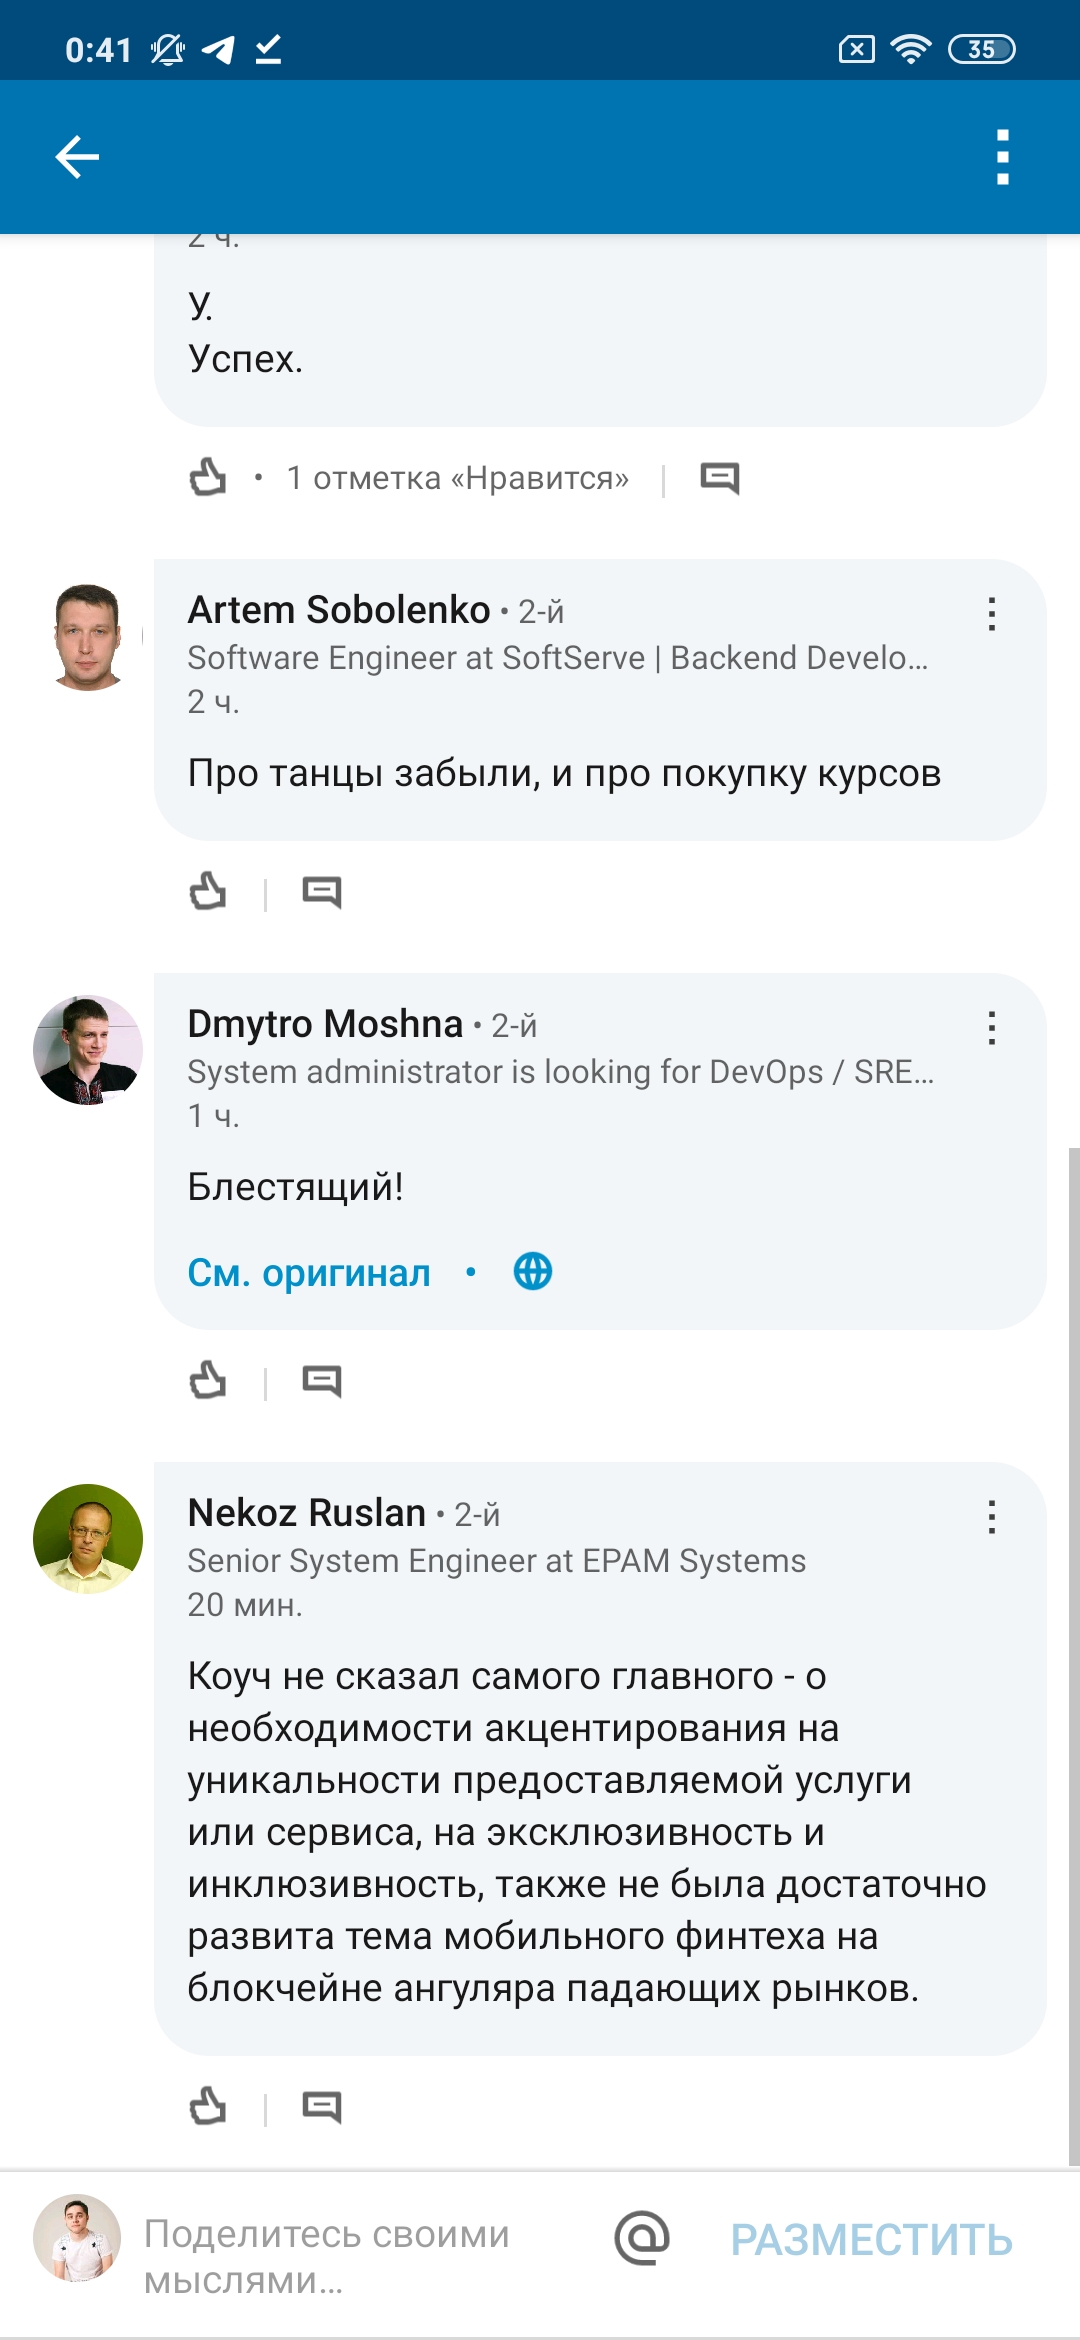Open the header three-dot overflow menu

pos(1002,157)
